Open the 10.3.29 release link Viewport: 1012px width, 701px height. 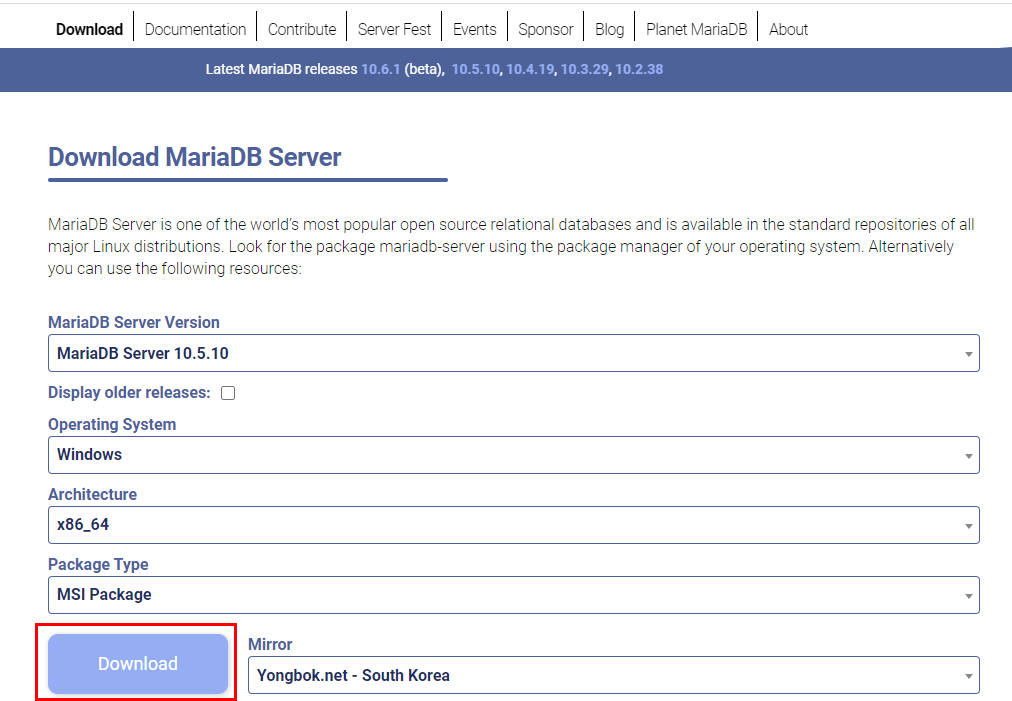tap(585, 69)
